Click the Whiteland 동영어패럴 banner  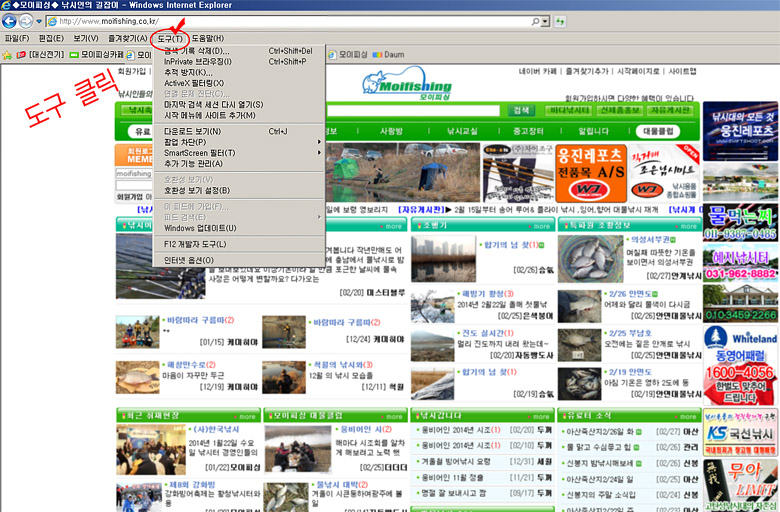click(x=740, y=365)
